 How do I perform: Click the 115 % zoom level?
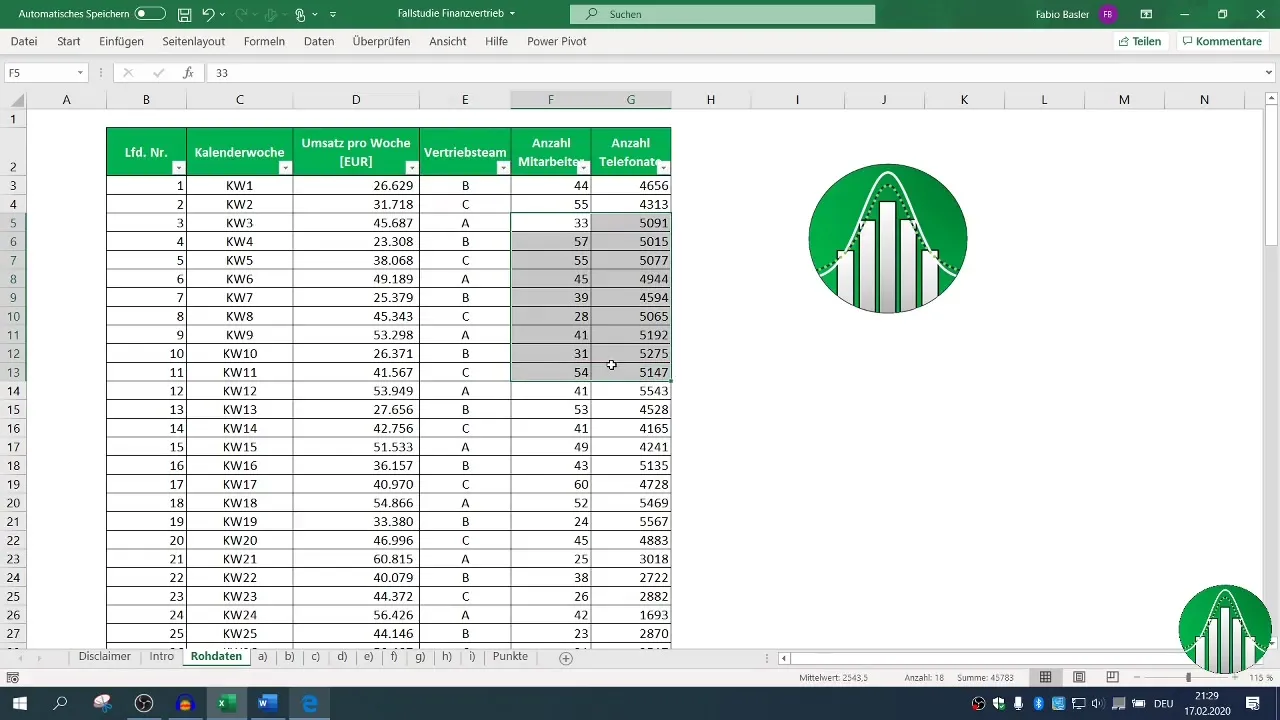pyautogui.click(x=1260, y=678)
